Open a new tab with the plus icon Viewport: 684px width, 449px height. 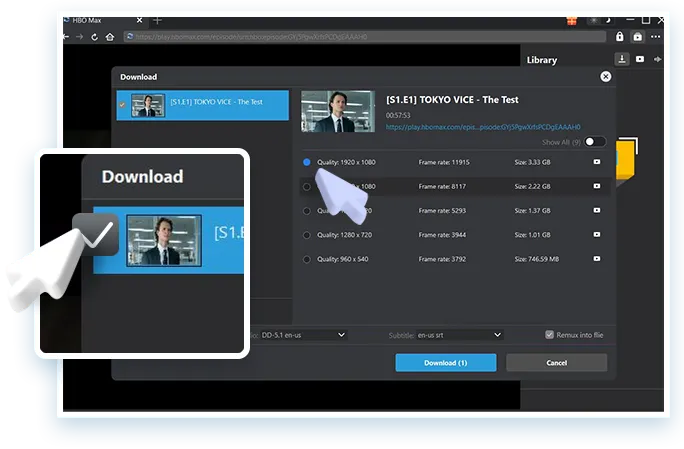click(157, 21)
